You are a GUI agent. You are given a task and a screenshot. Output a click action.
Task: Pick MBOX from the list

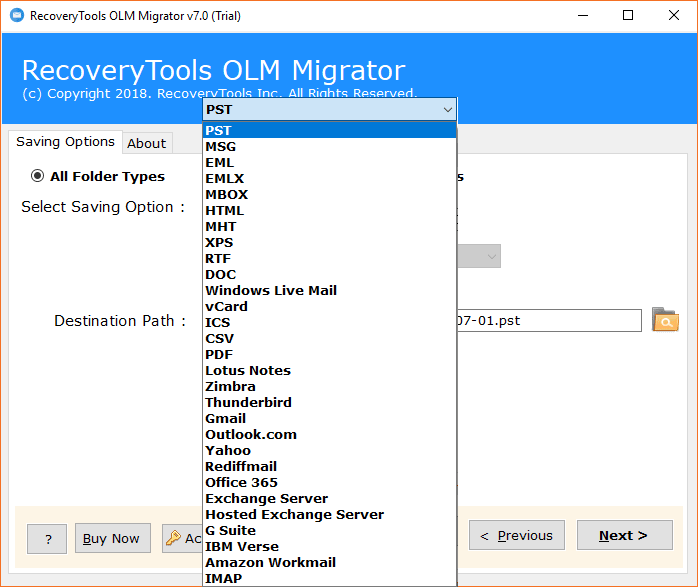point(329,194)
